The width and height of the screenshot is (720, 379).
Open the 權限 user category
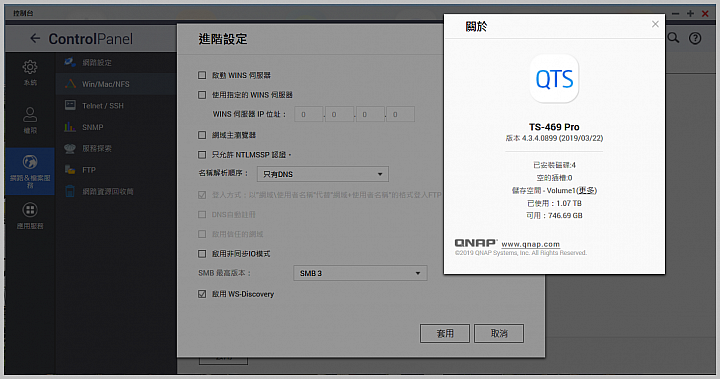click(30, 120)
